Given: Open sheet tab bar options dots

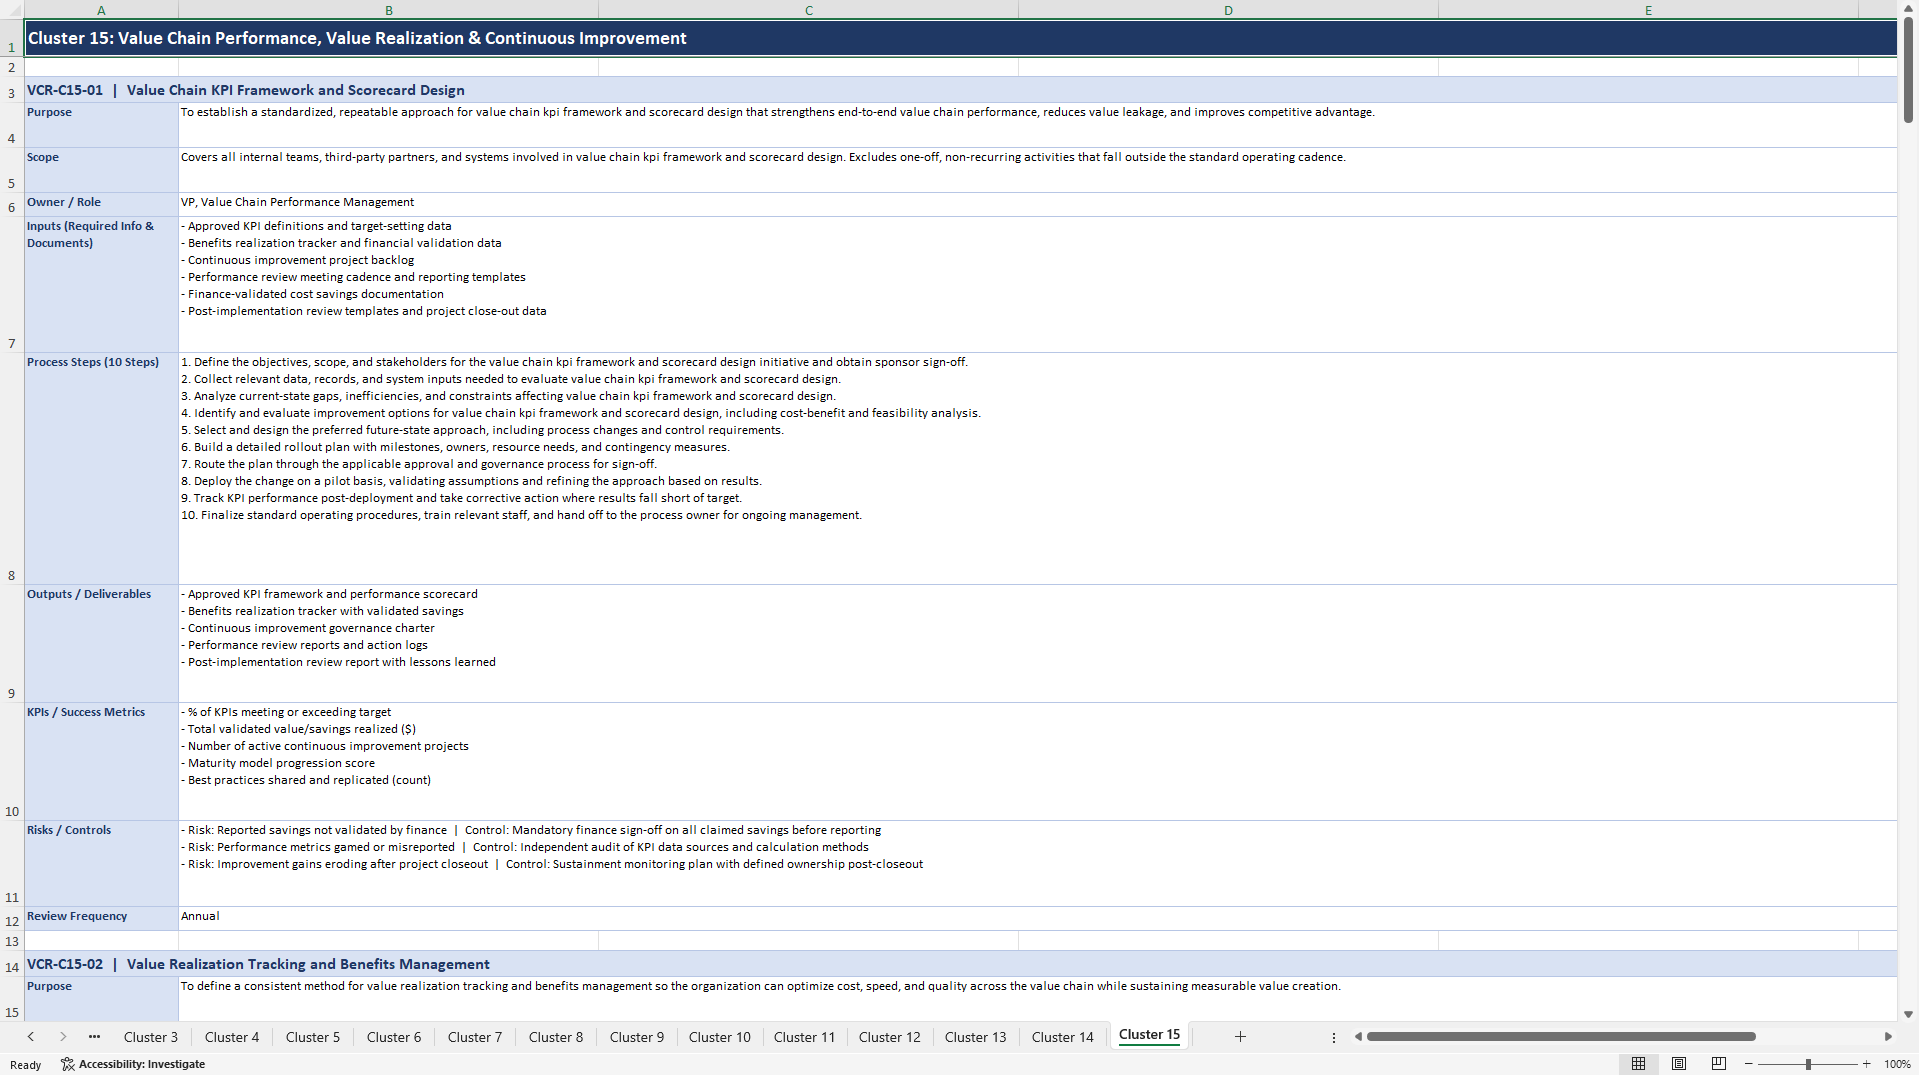Looking at the screenshot, I should point(1334,1037).
